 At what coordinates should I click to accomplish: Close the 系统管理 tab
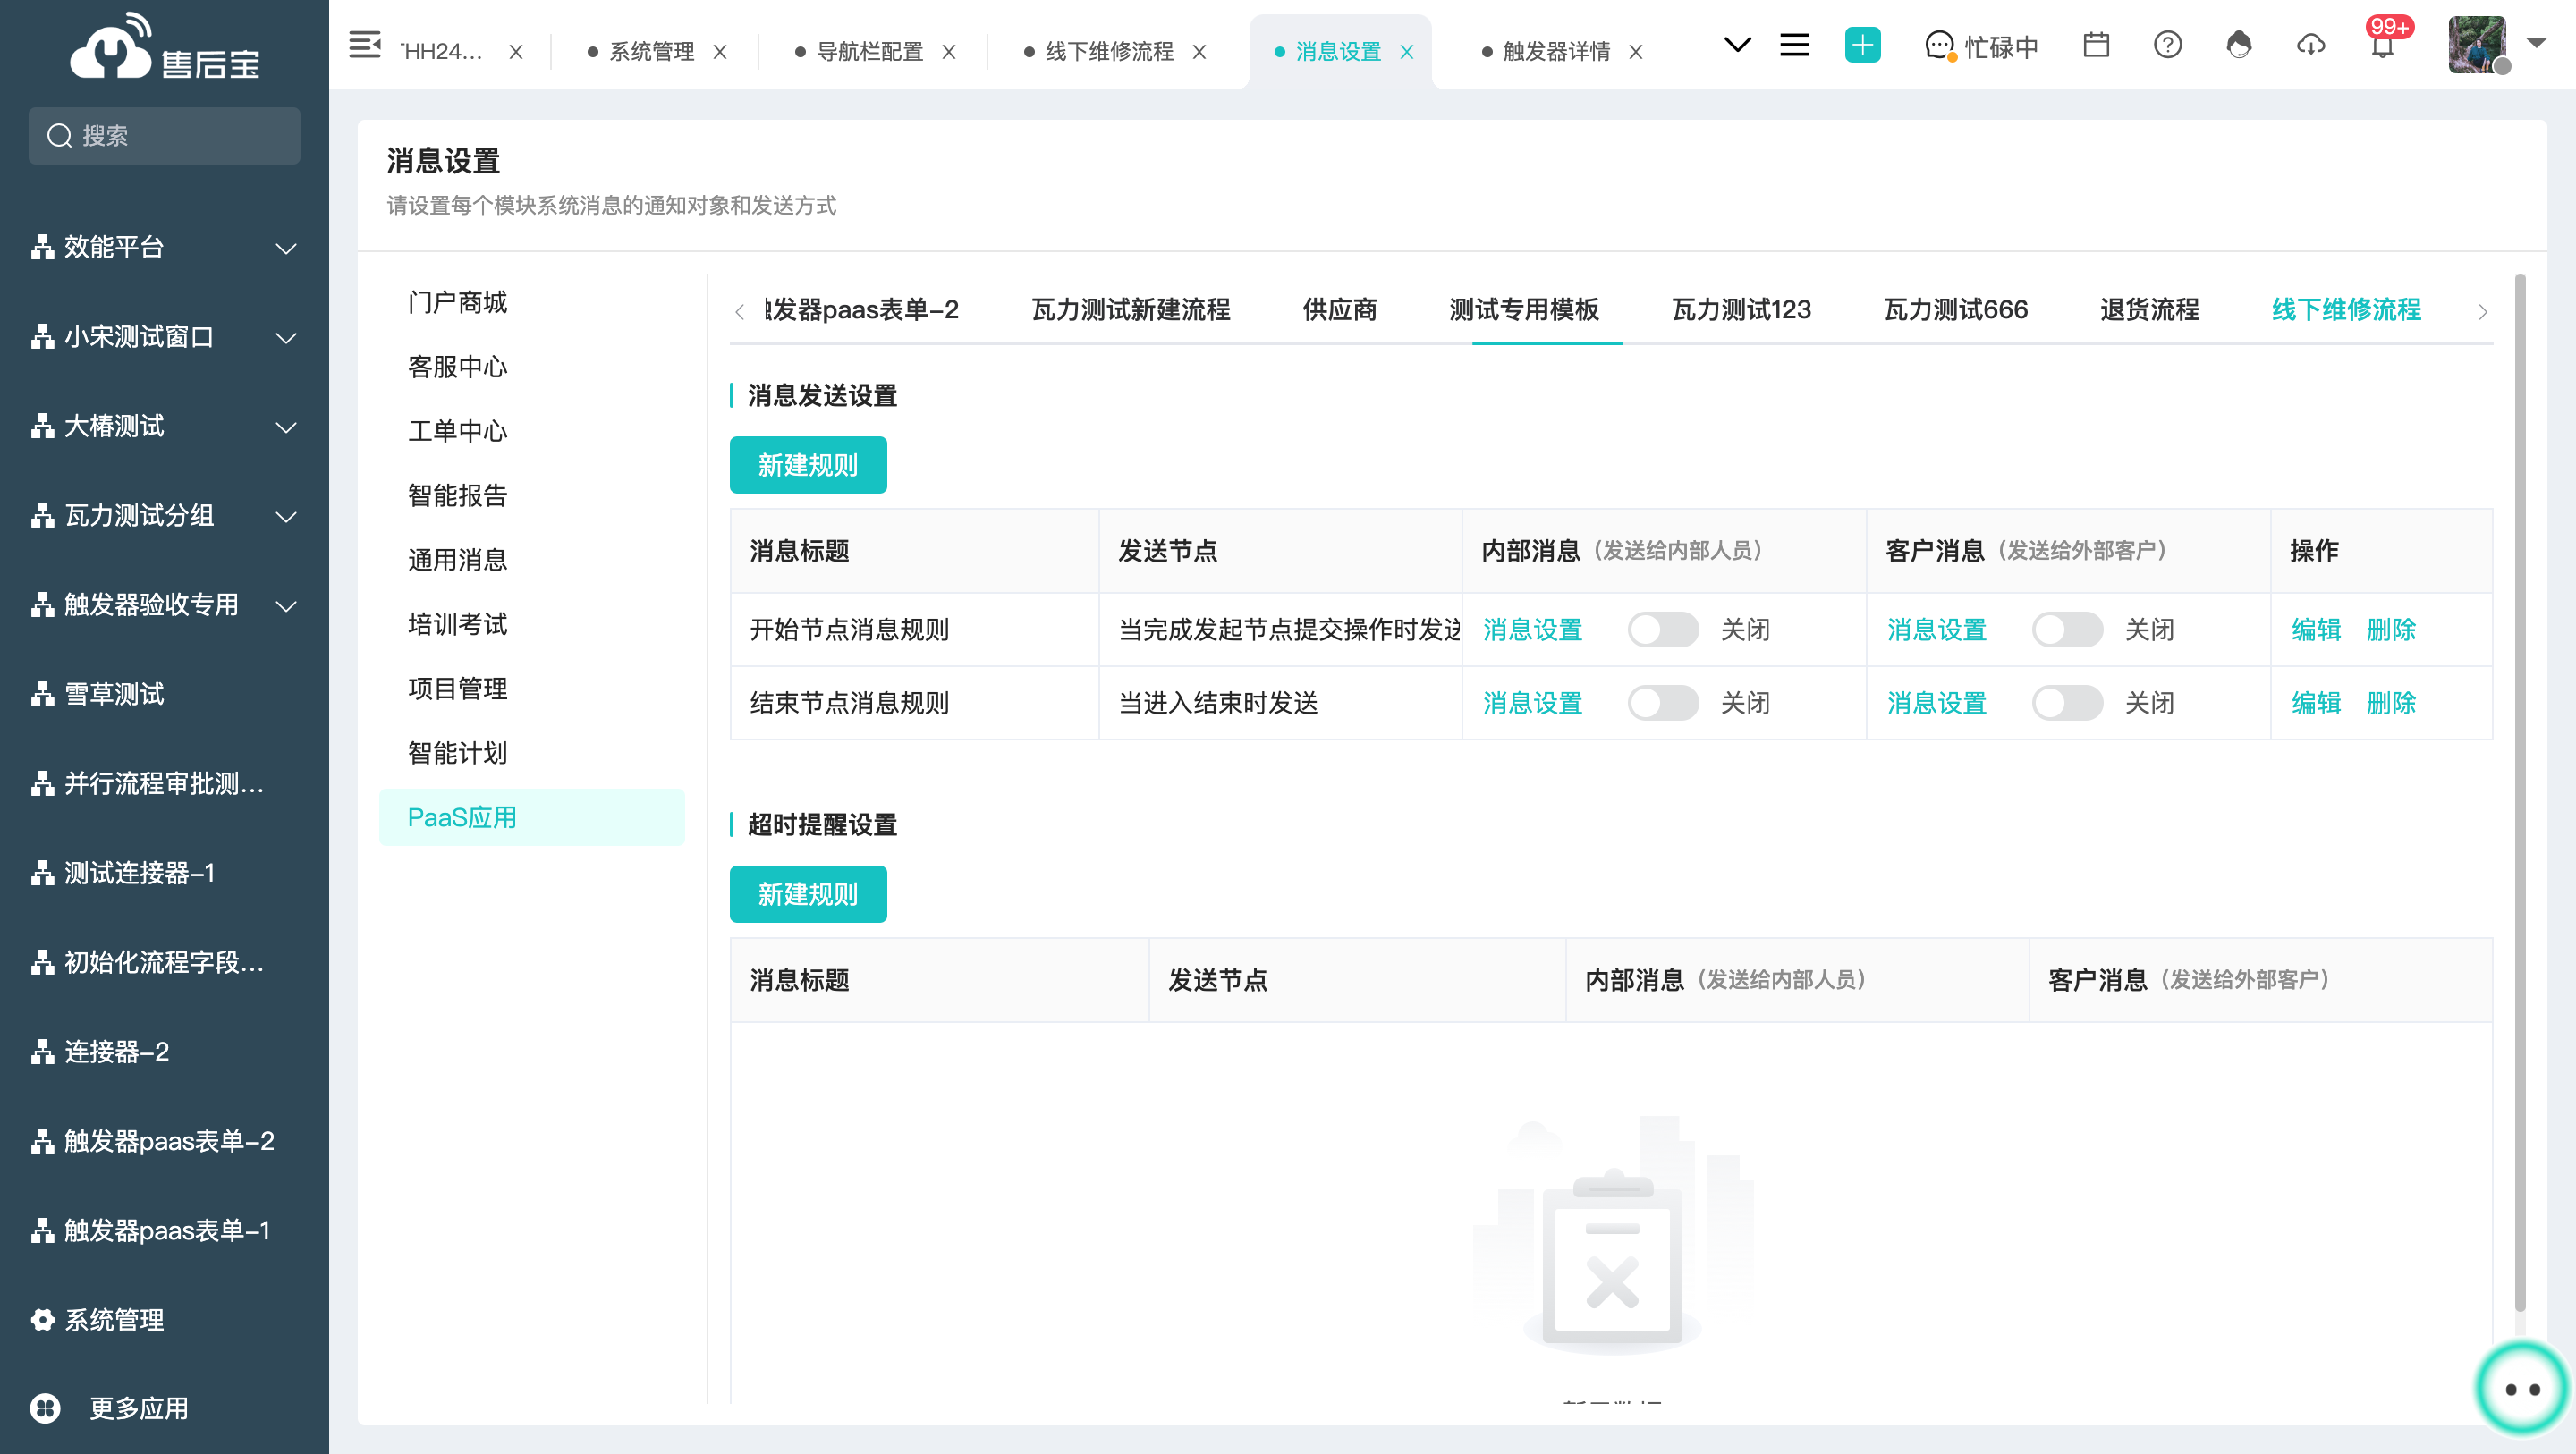720,52
